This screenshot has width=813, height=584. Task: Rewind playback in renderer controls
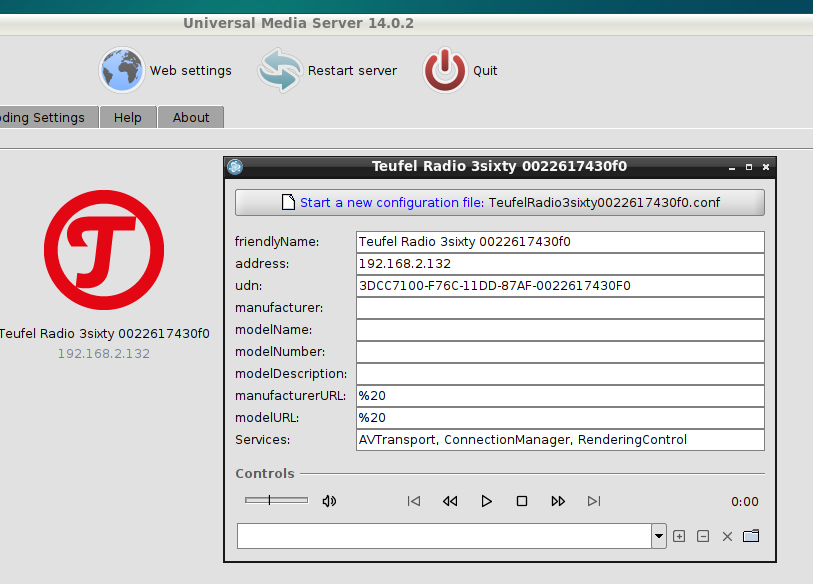tap(450, 501)
